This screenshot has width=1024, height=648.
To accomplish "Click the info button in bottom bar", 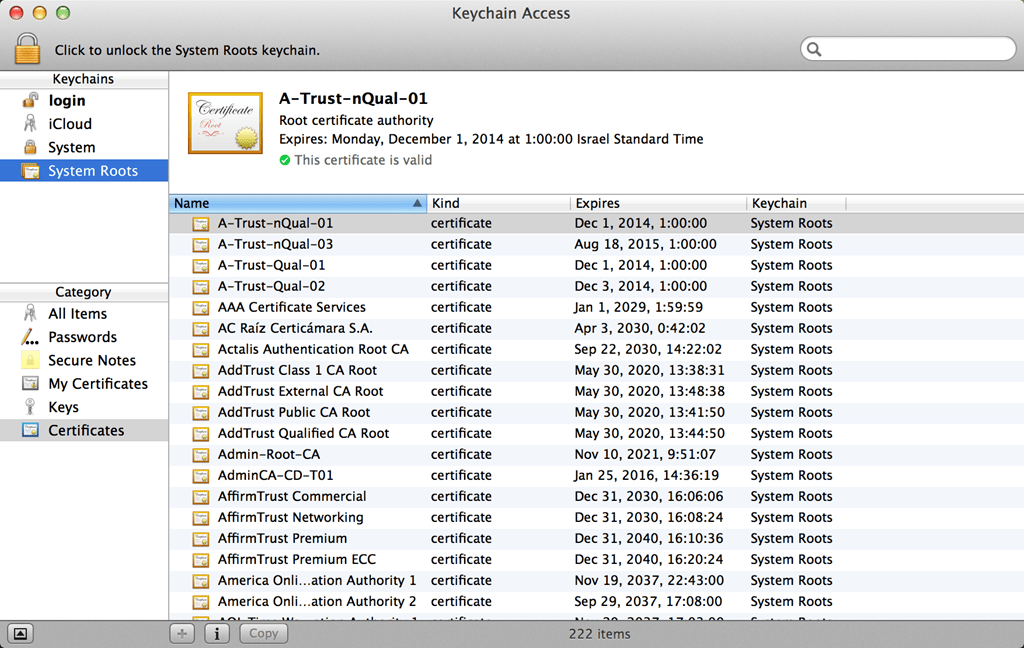I will (x=217, y=634).
